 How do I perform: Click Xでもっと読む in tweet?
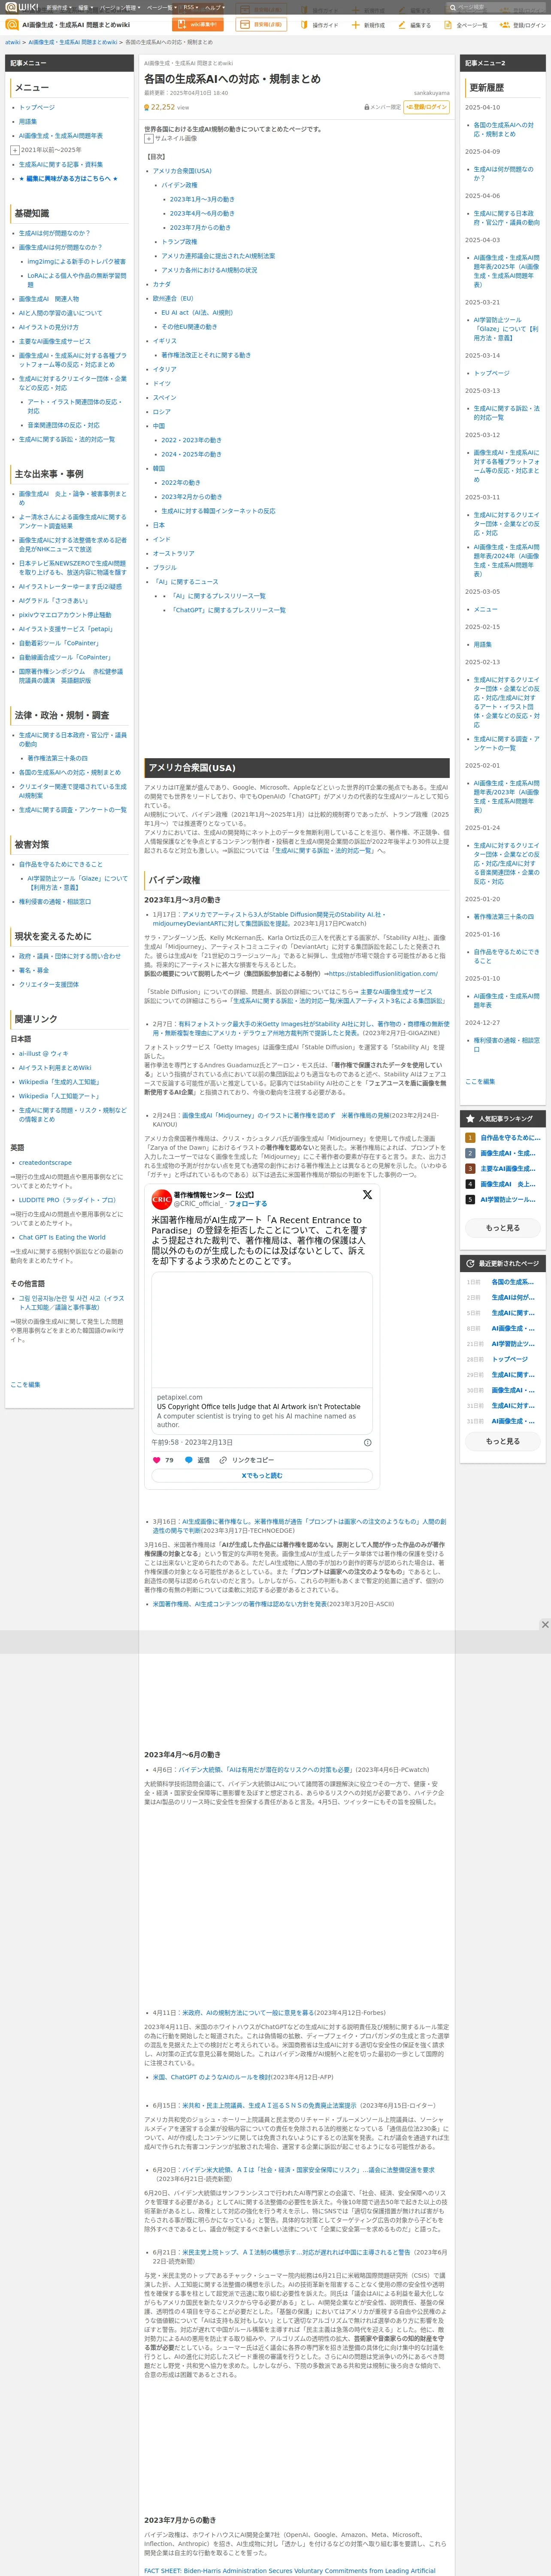262,1475
